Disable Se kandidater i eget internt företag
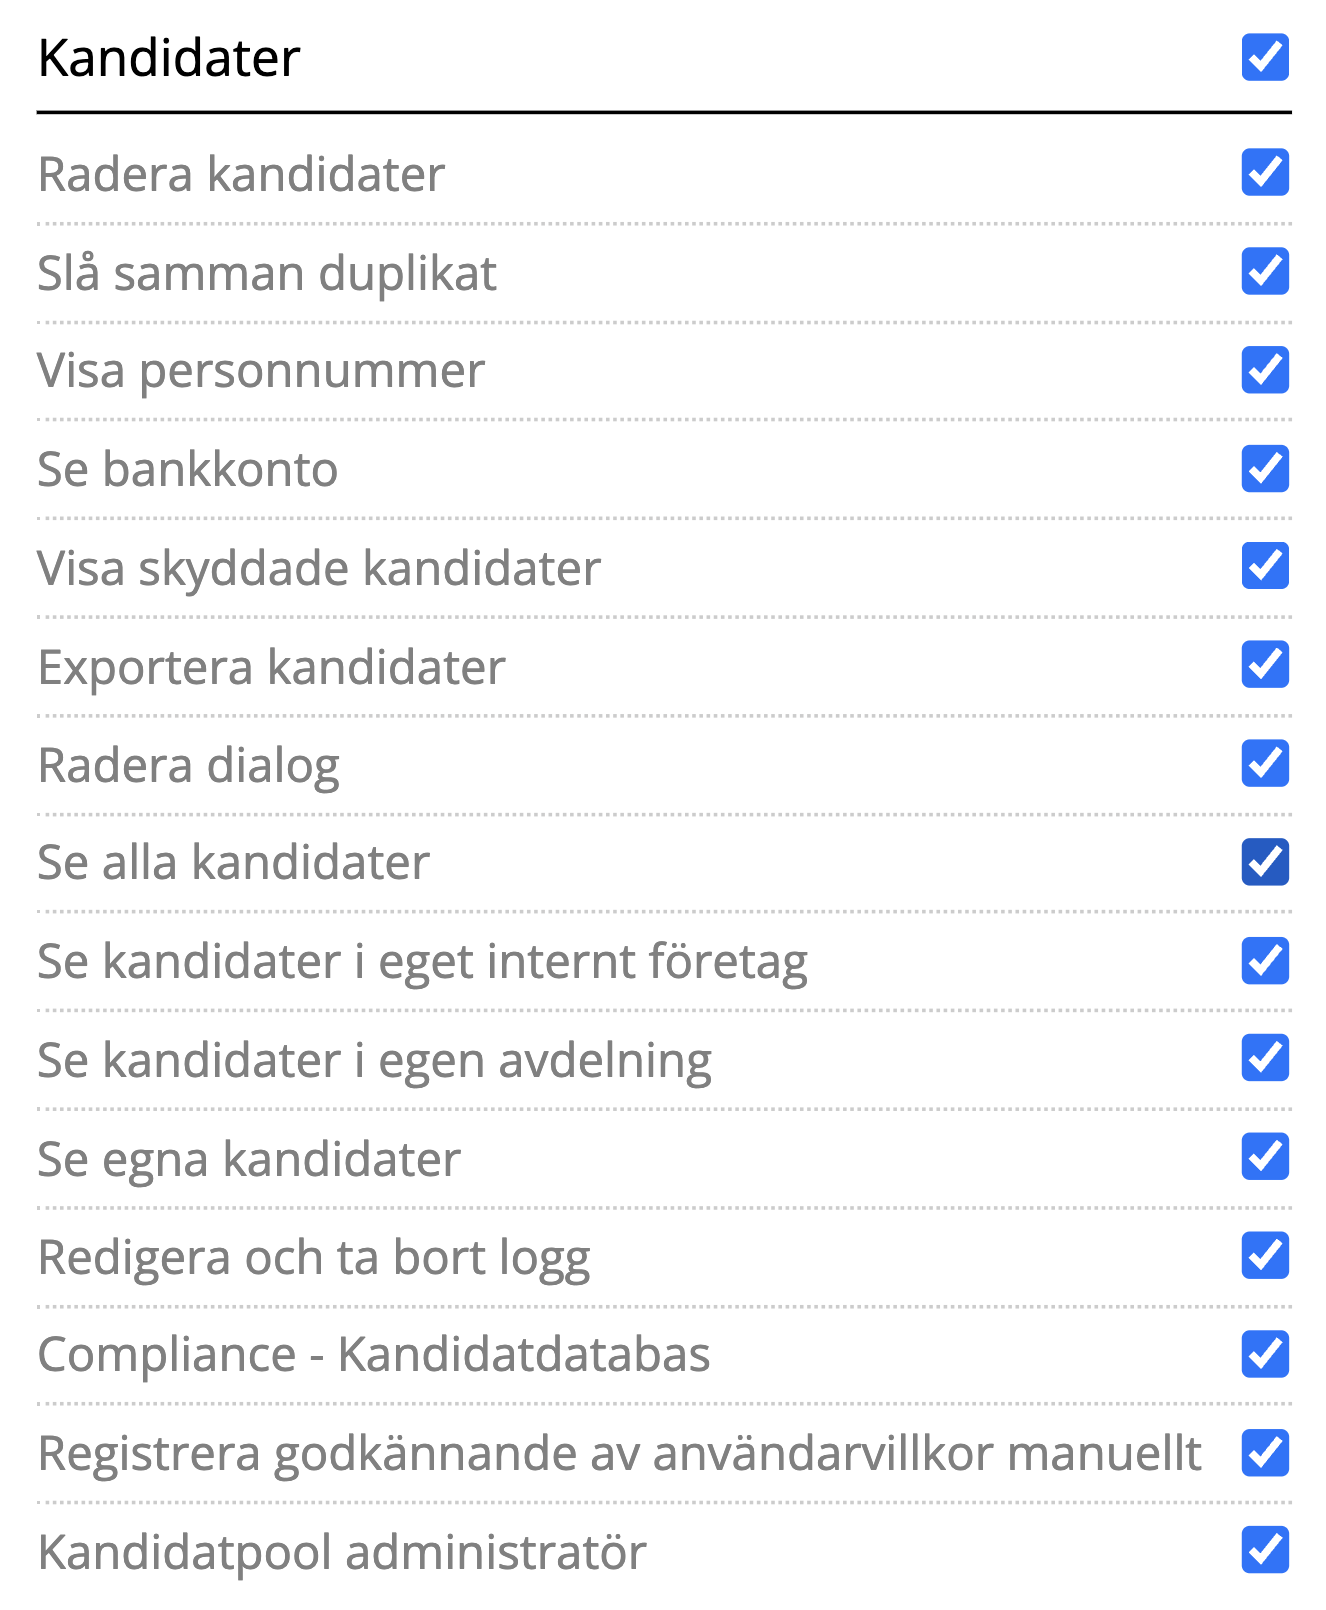1326x1610 pixels. (x=1265, y=961)
